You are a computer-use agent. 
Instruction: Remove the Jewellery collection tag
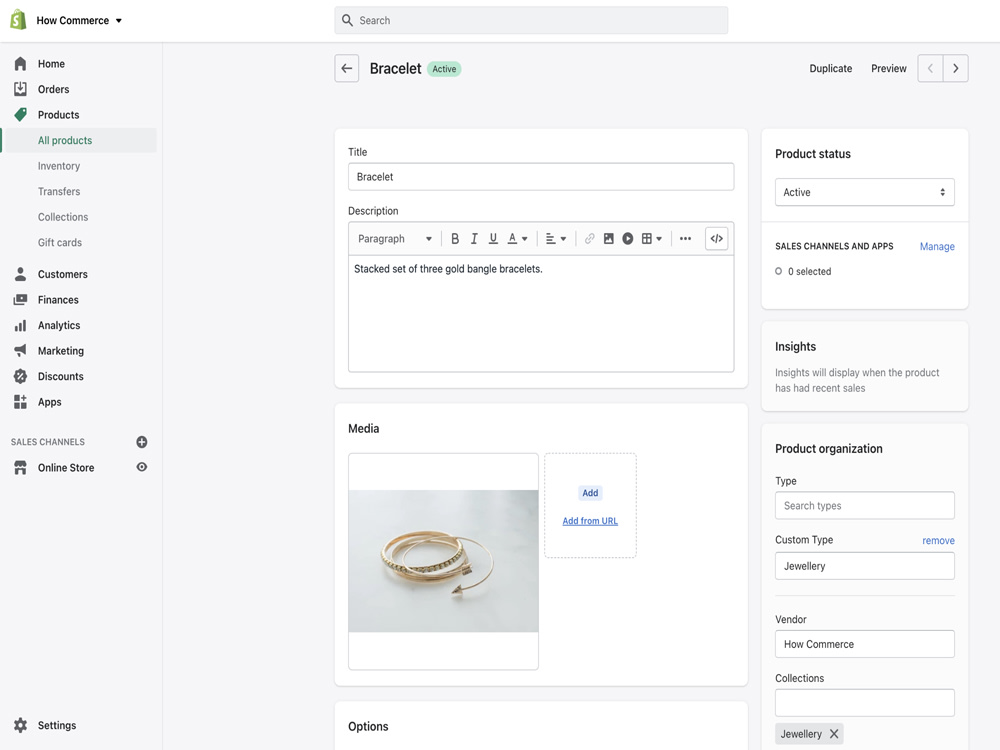tap(834, 734)
